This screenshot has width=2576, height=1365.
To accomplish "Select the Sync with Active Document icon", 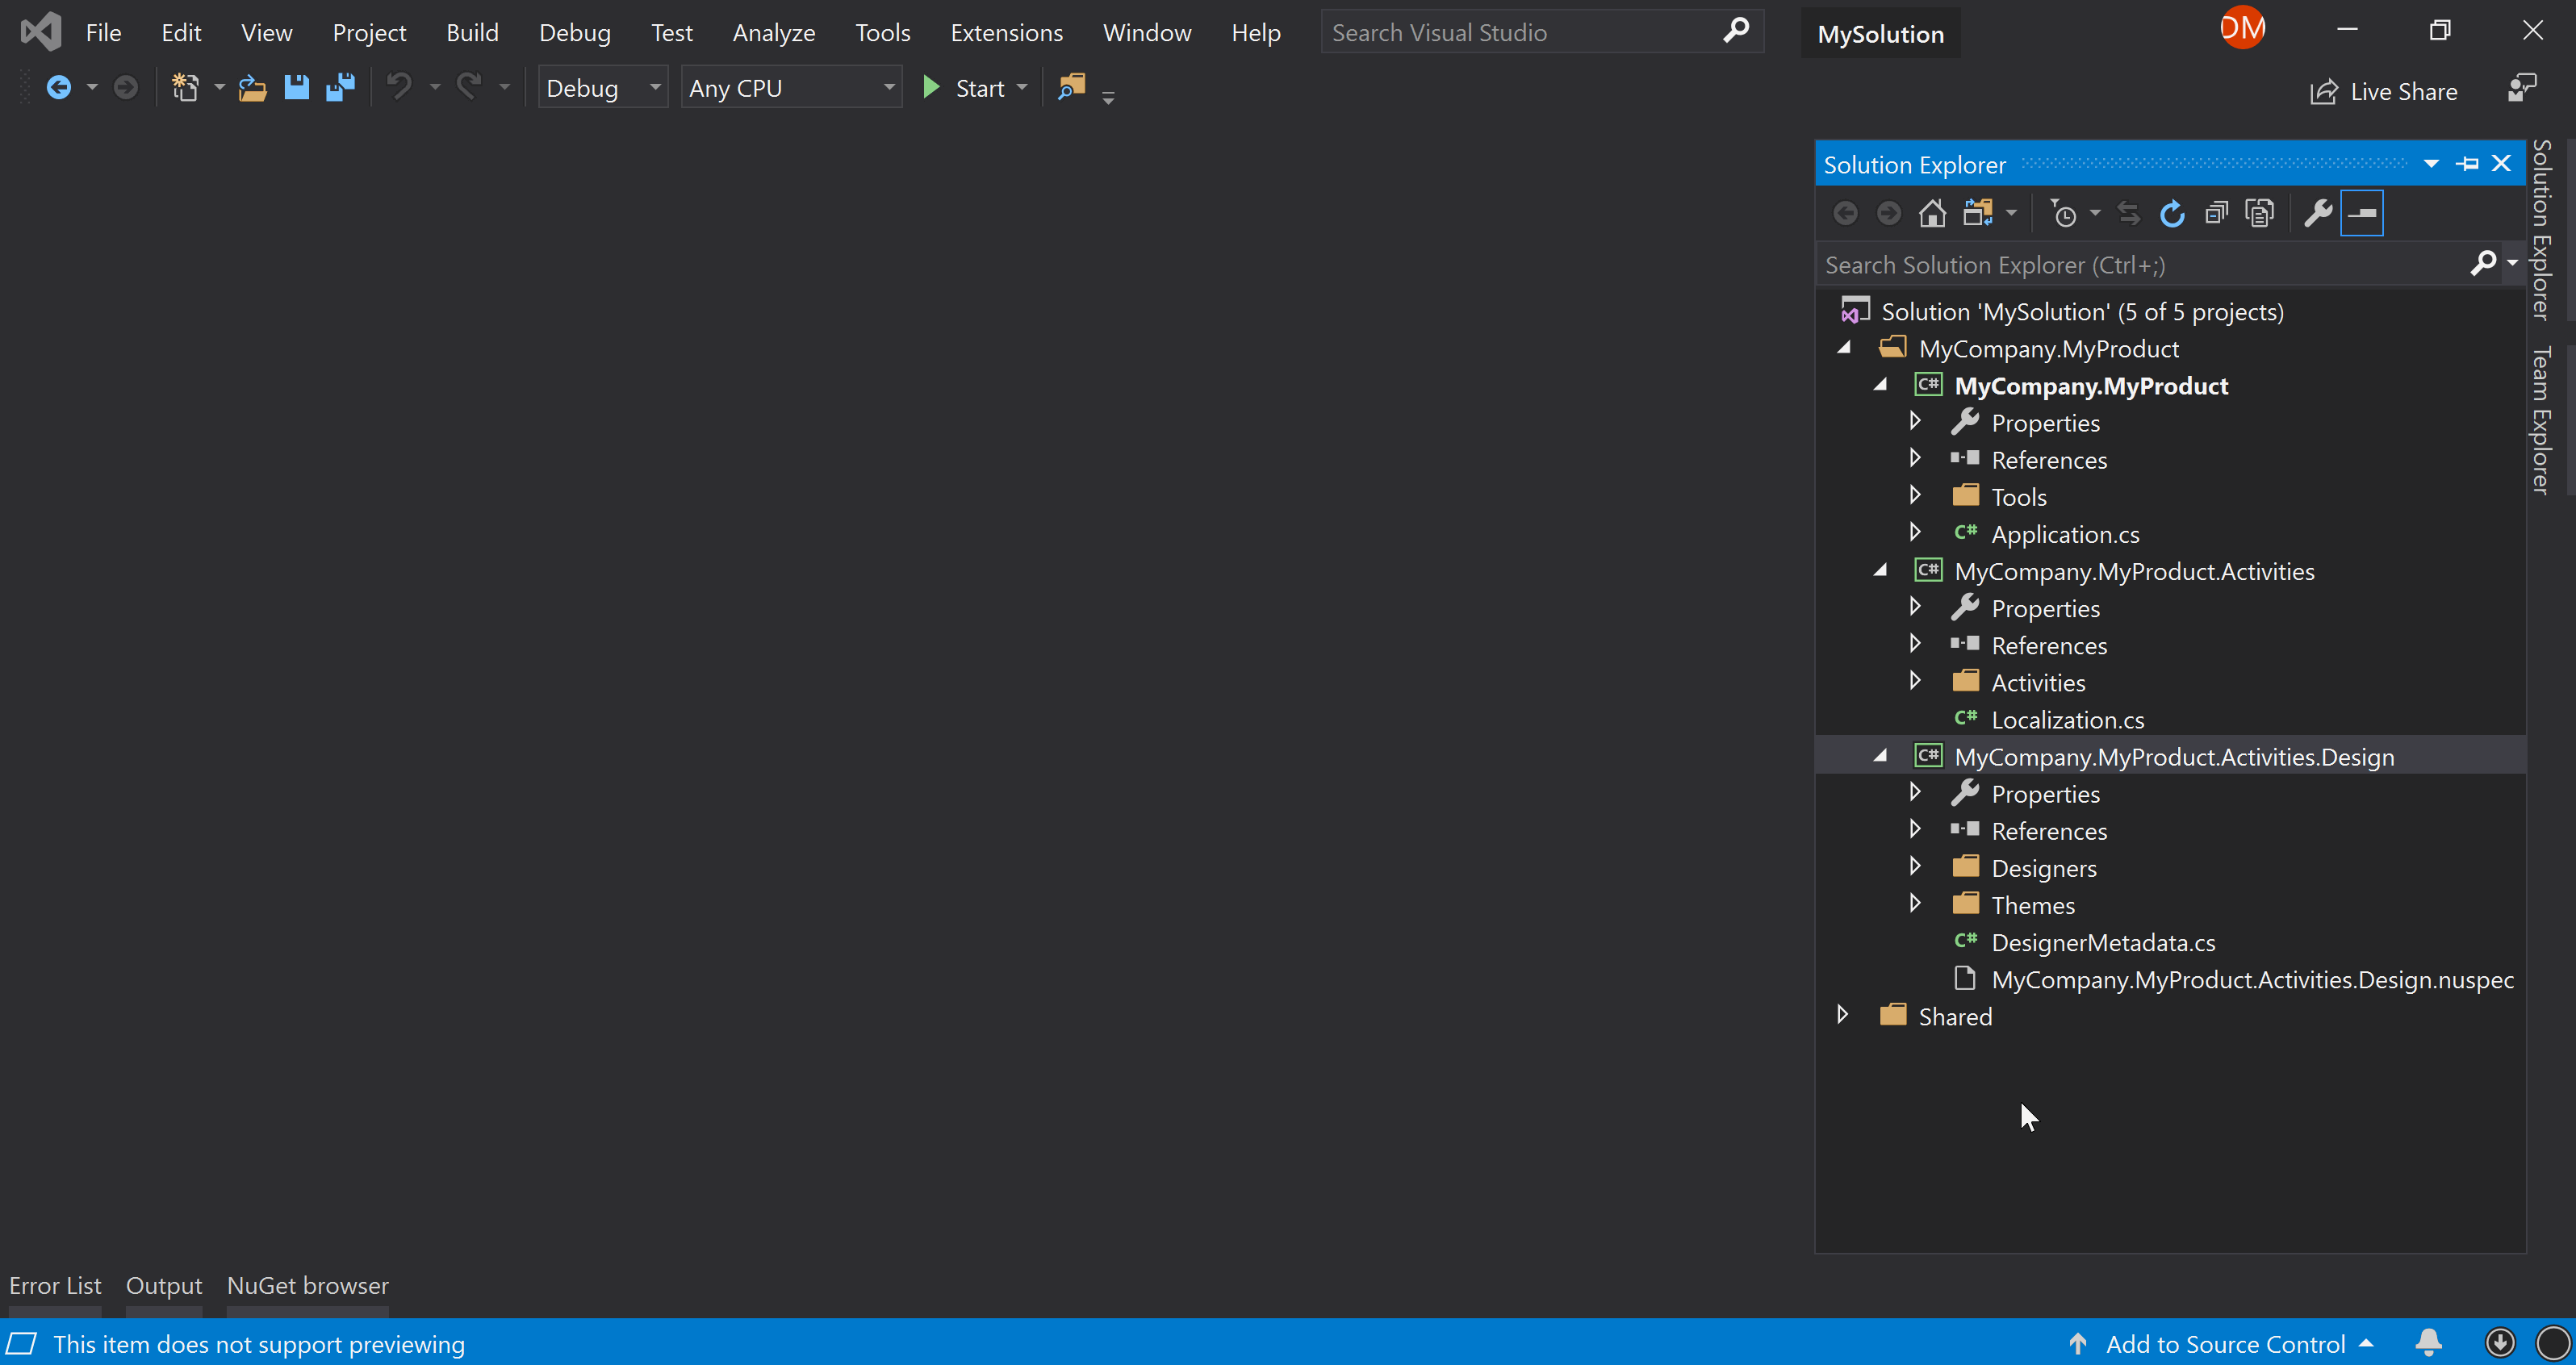I will [x=2129, y=213].
